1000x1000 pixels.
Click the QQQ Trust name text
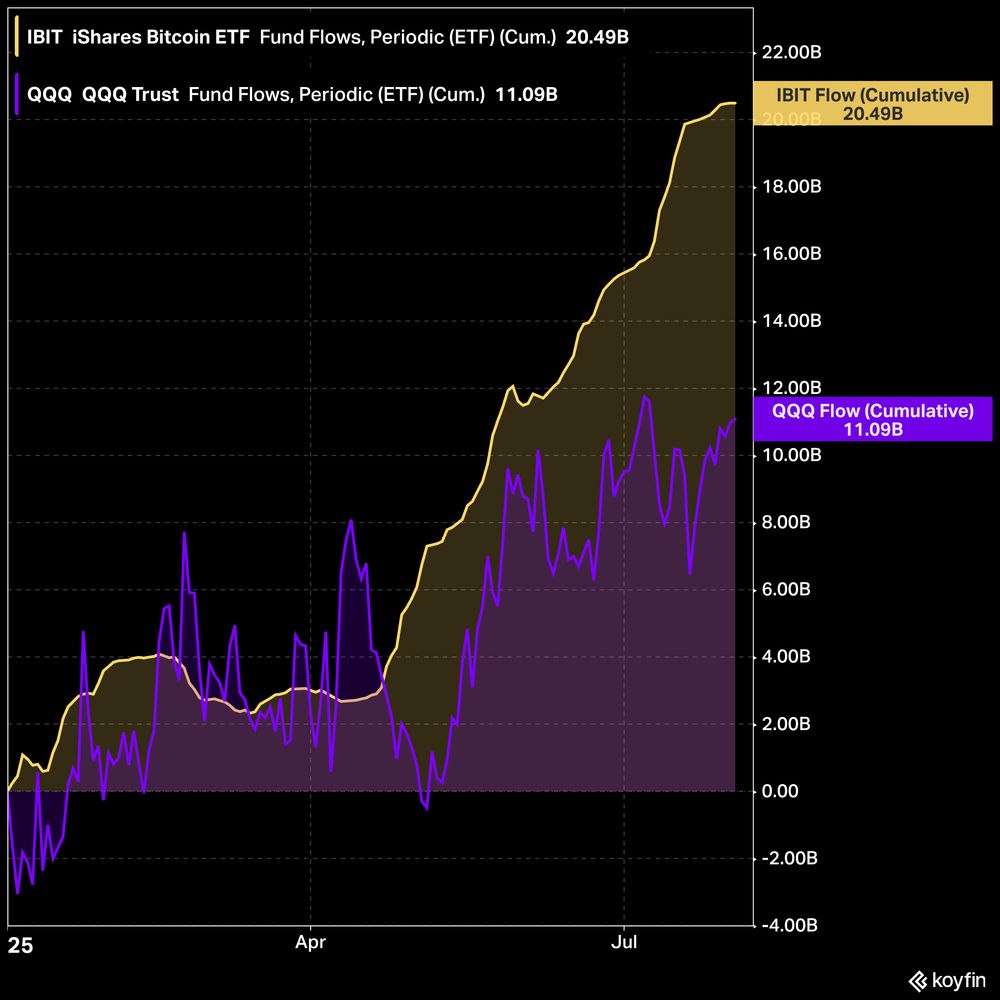click(x=131, y=94)
